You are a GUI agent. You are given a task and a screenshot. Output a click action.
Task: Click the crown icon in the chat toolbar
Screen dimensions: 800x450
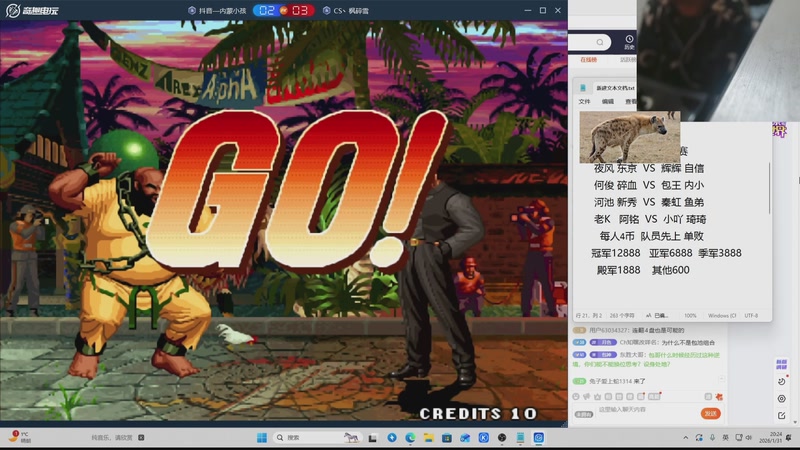(597, 396)
